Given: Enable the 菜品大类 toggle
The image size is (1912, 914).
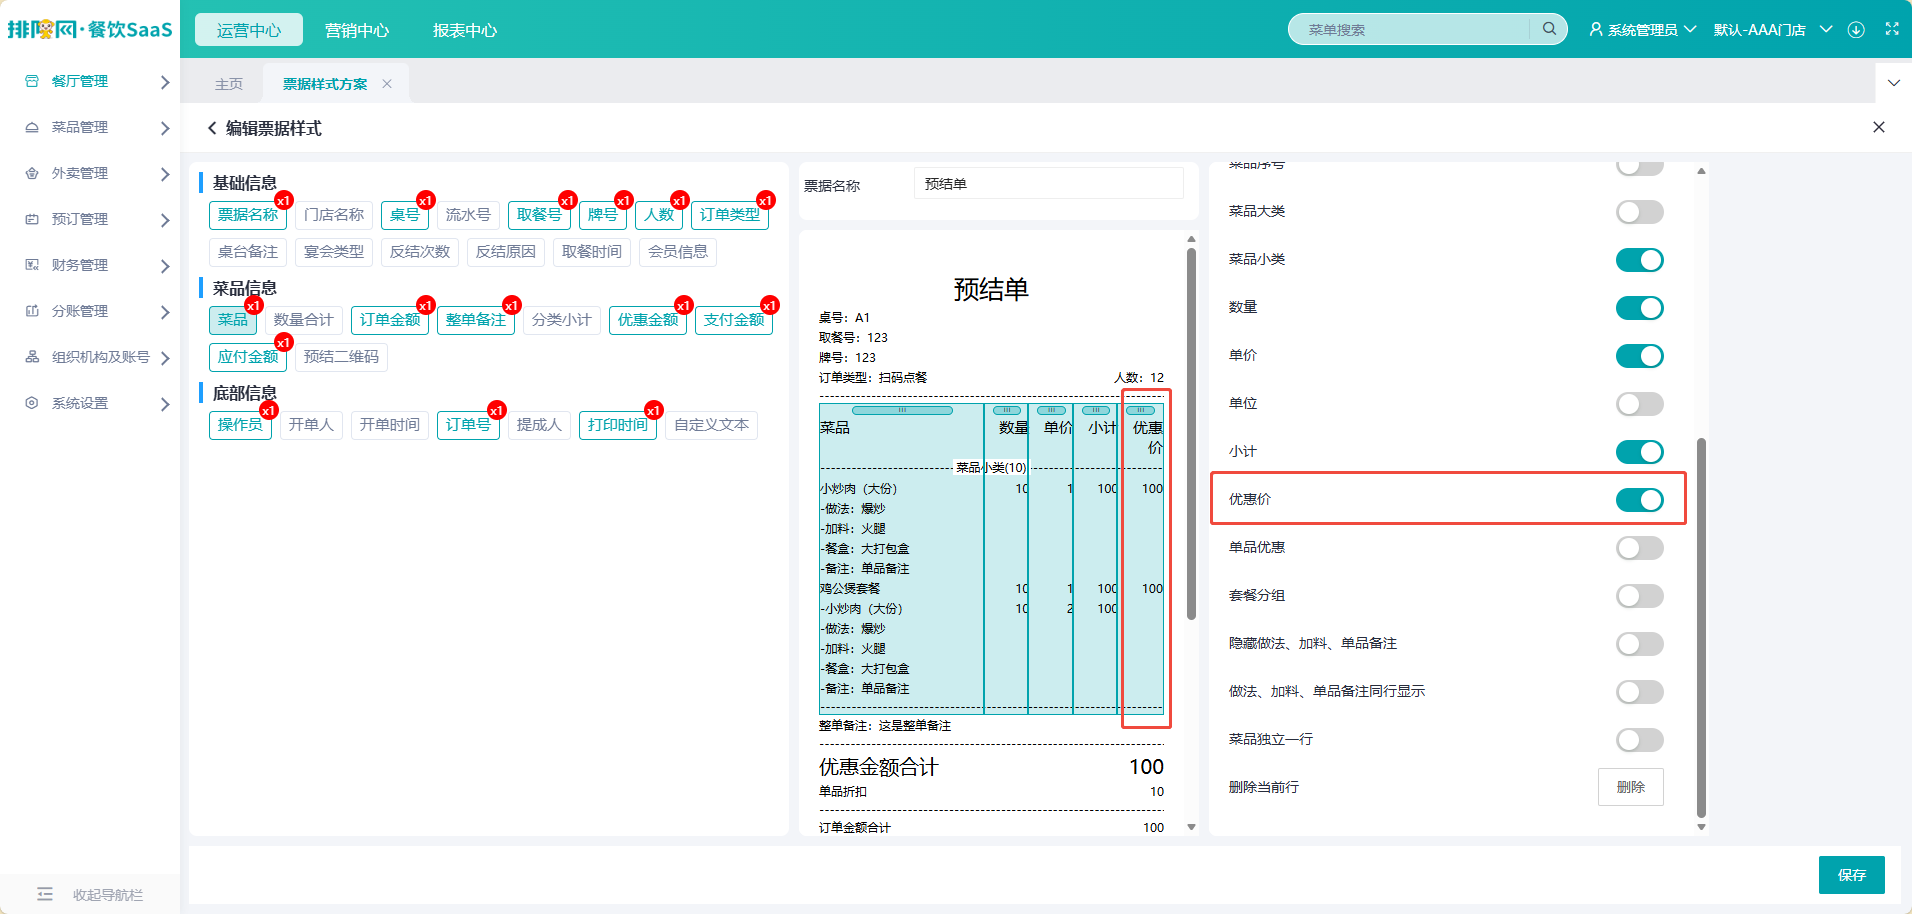Looking at the screenshot, I should coord(1640,212).
